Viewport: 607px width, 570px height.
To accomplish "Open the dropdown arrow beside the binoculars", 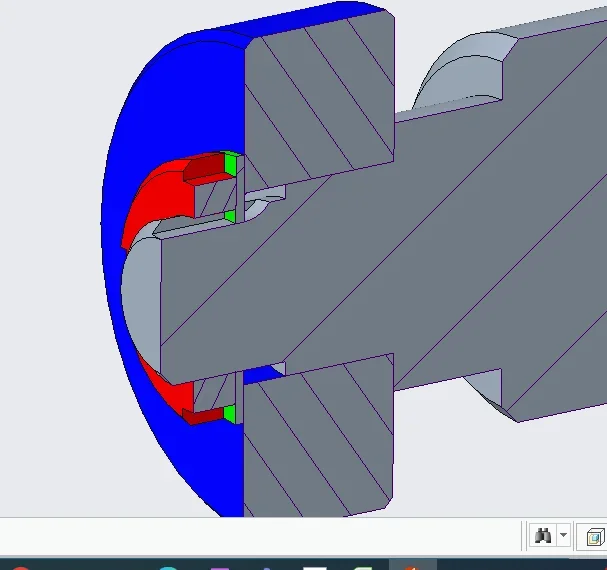I will coord(565,536).
